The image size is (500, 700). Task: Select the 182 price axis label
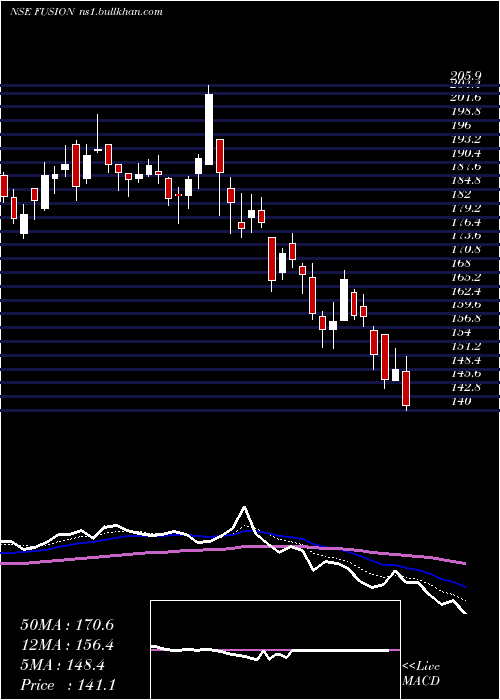461,194
